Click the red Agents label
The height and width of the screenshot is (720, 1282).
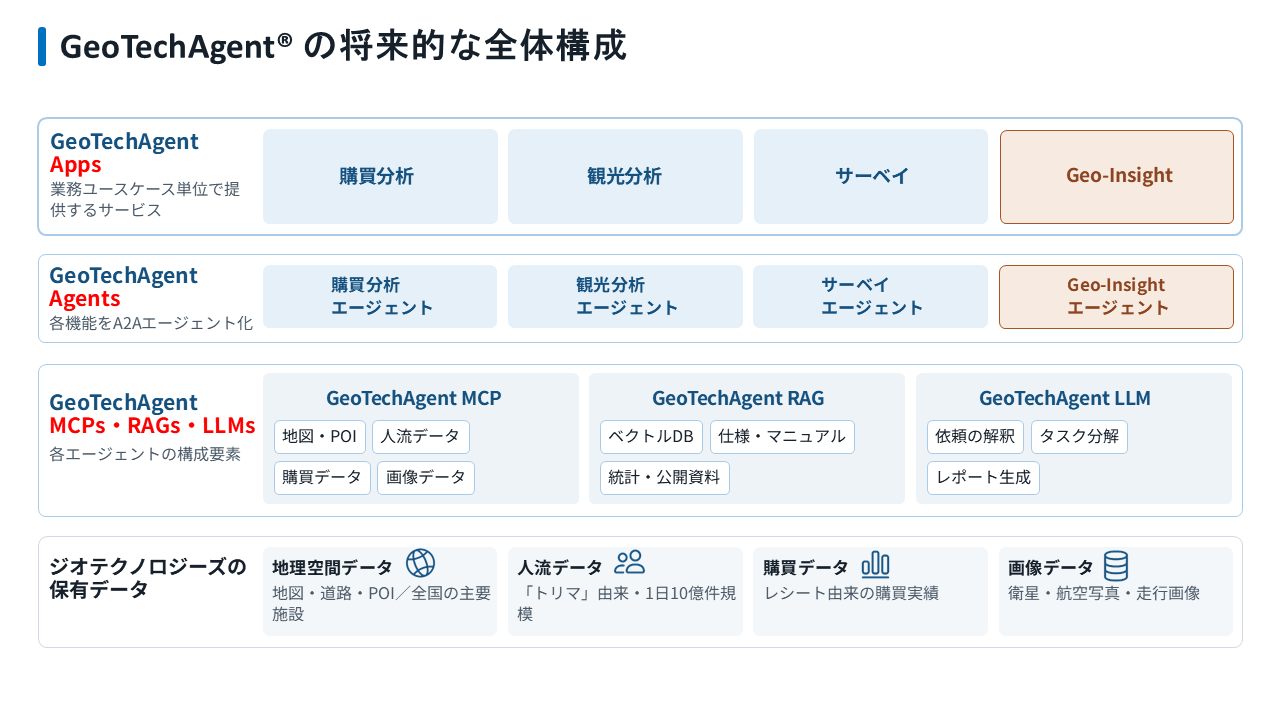click(85, 298)
